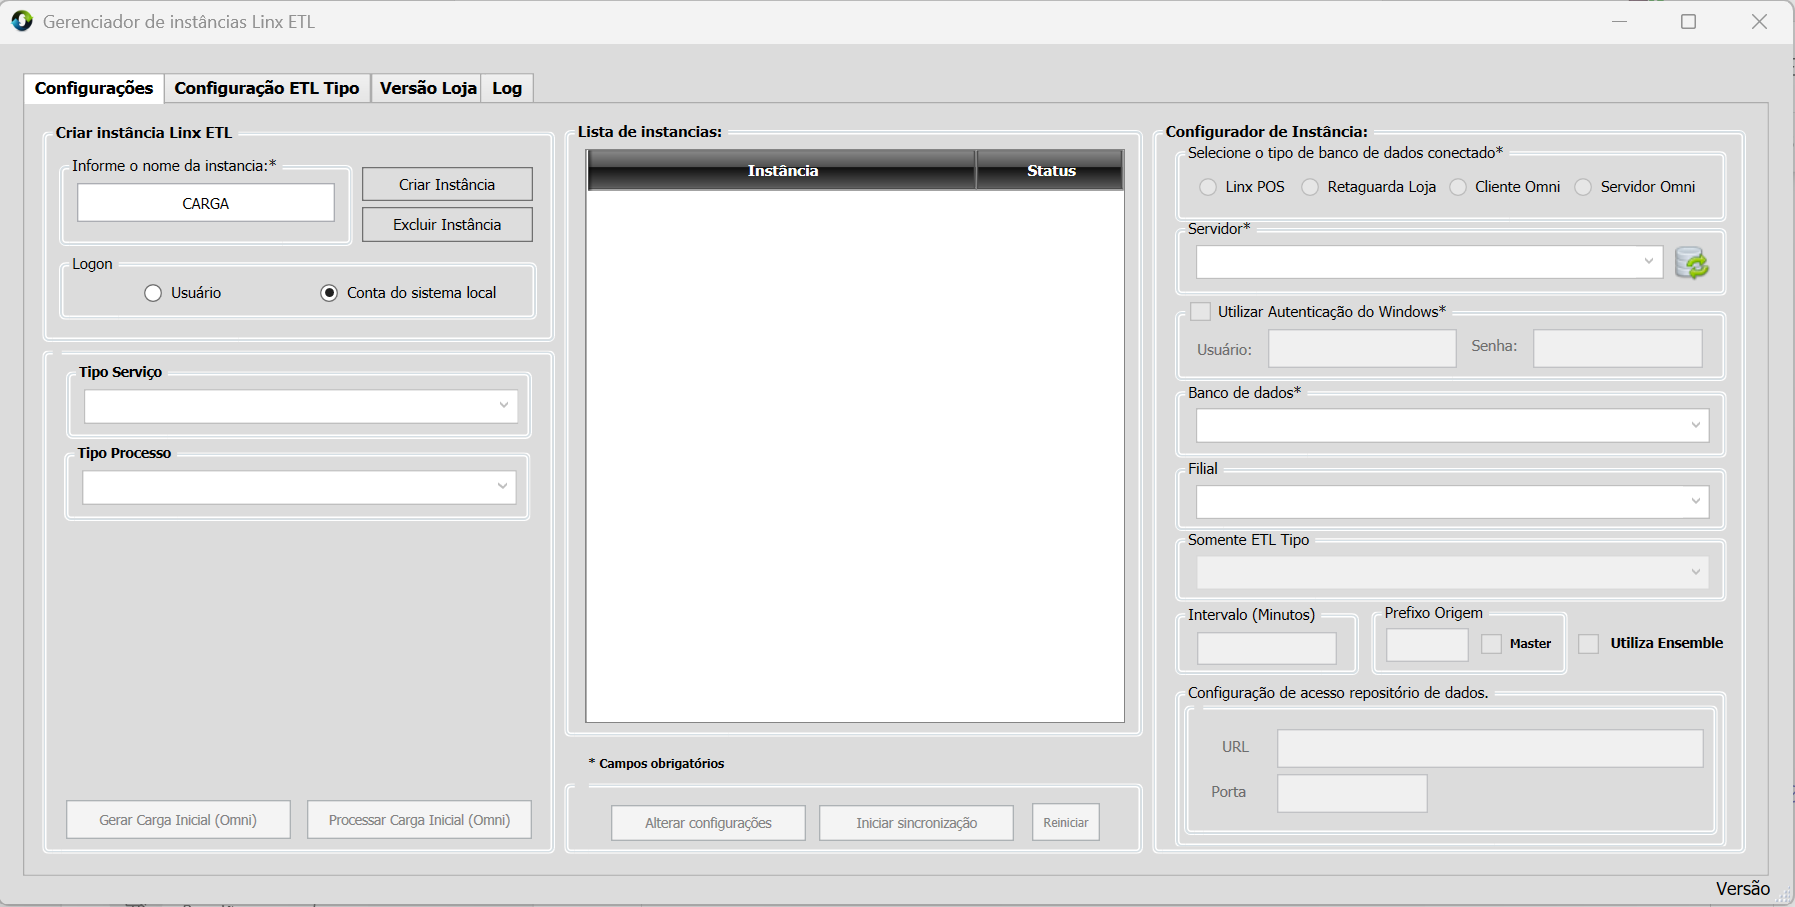
Task: Maximize the Linx ETL window
Action: coord(1689,22)
